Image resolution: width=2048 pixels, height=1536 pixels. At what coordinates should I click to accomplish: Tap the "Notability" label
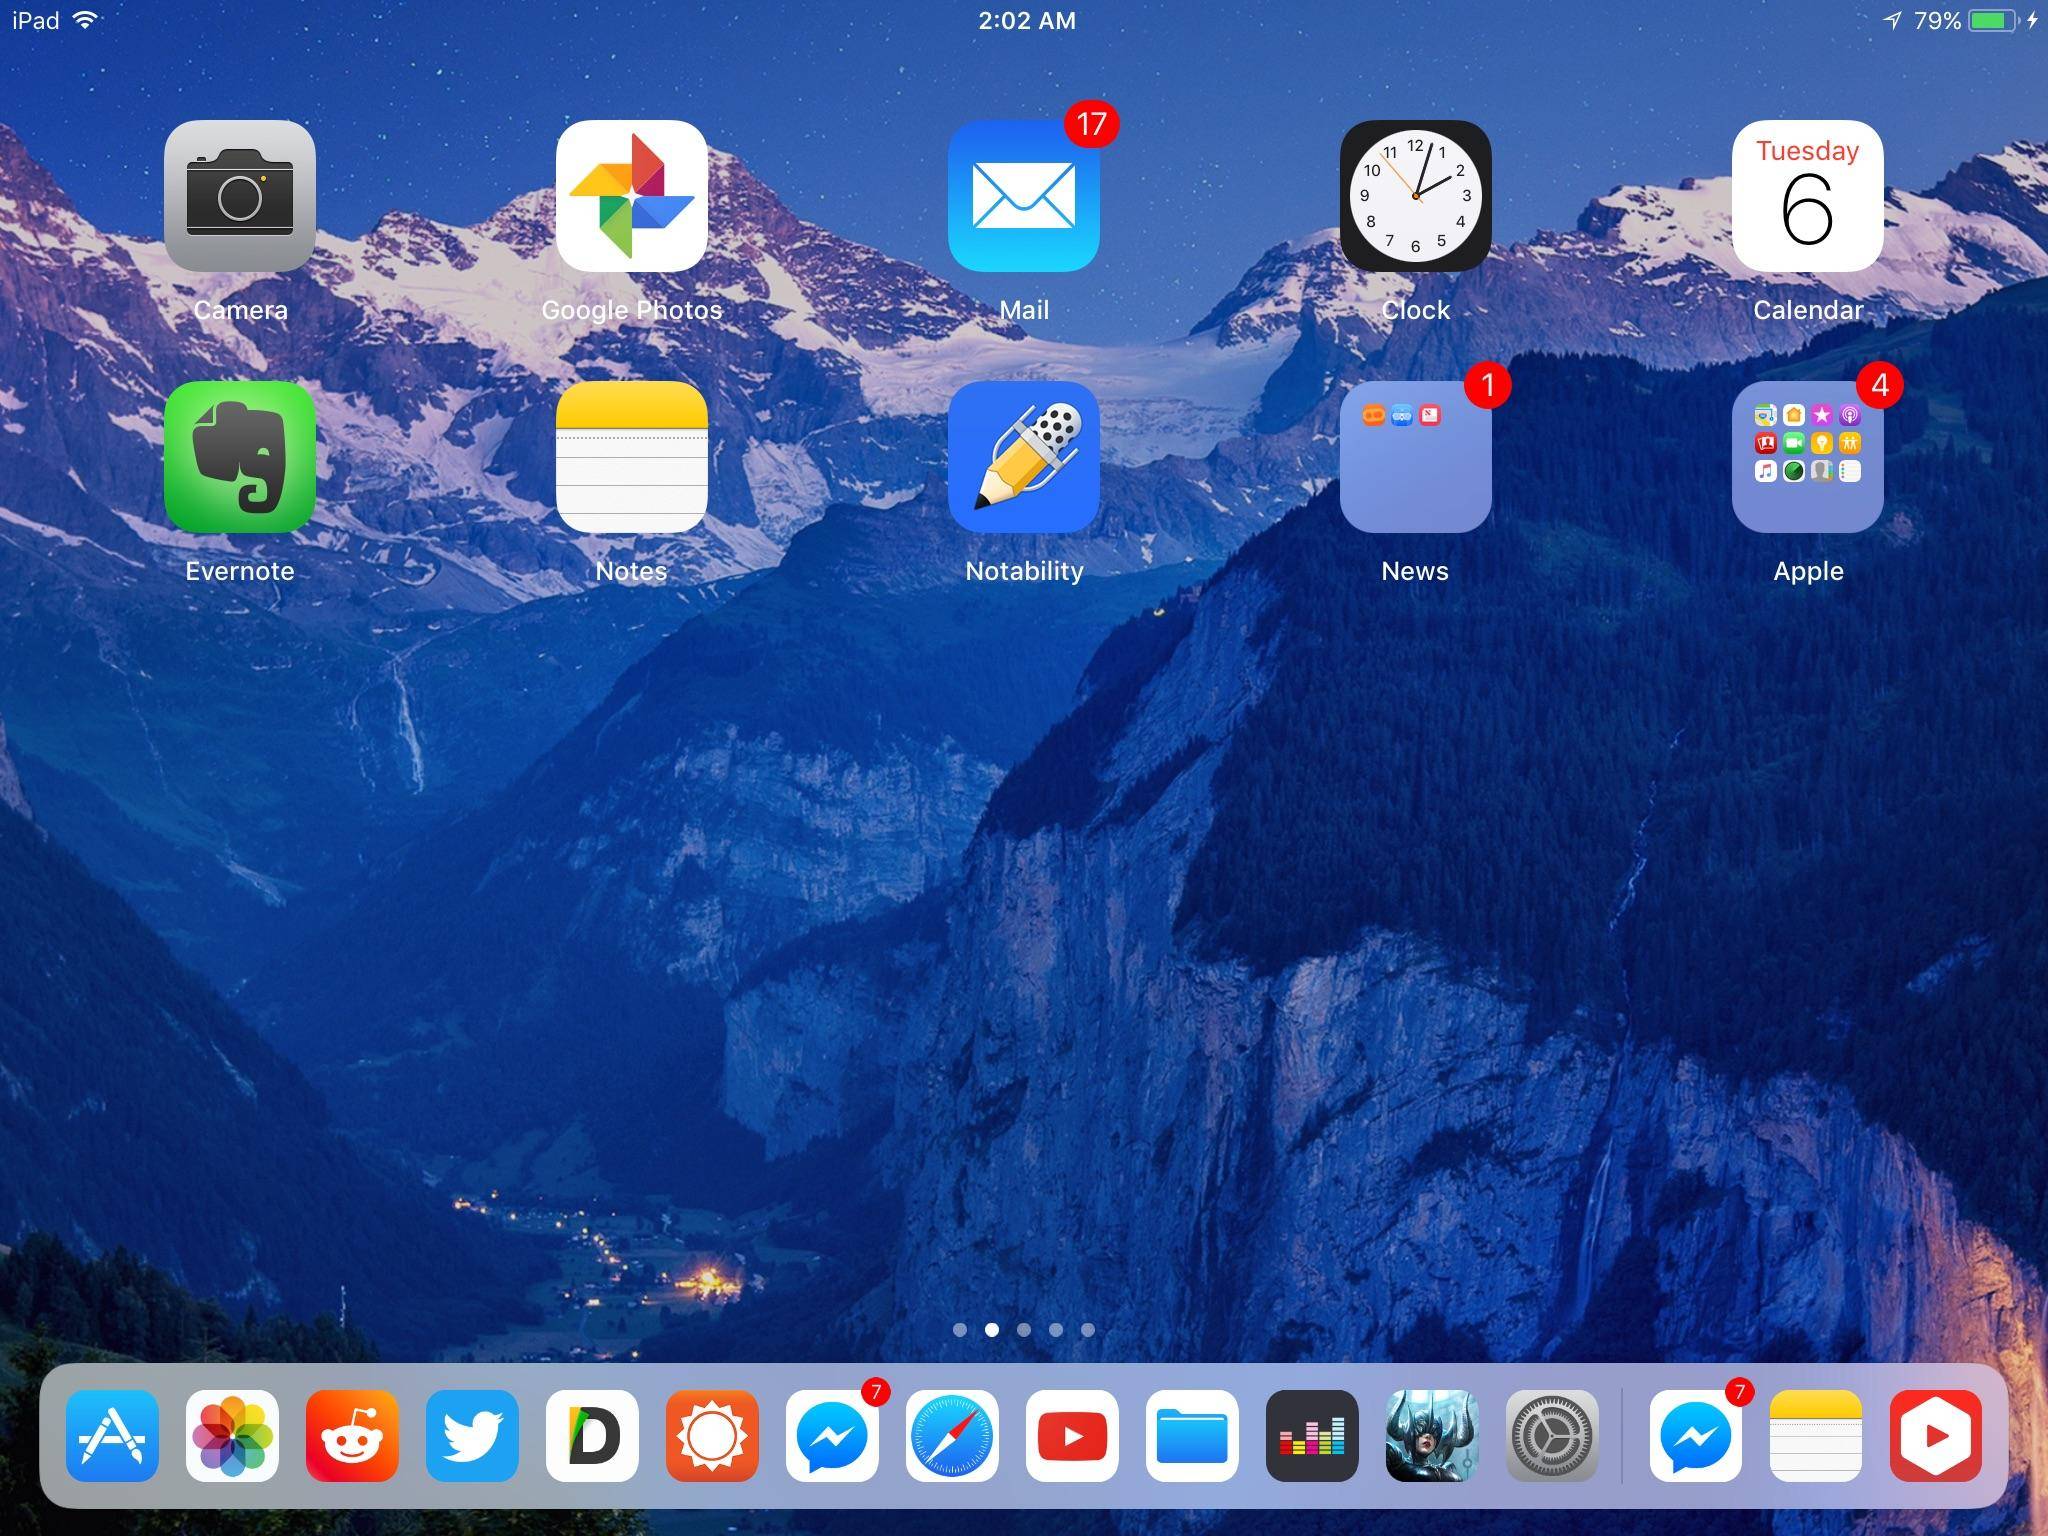pyautogui.click(x=1024, y=571)
